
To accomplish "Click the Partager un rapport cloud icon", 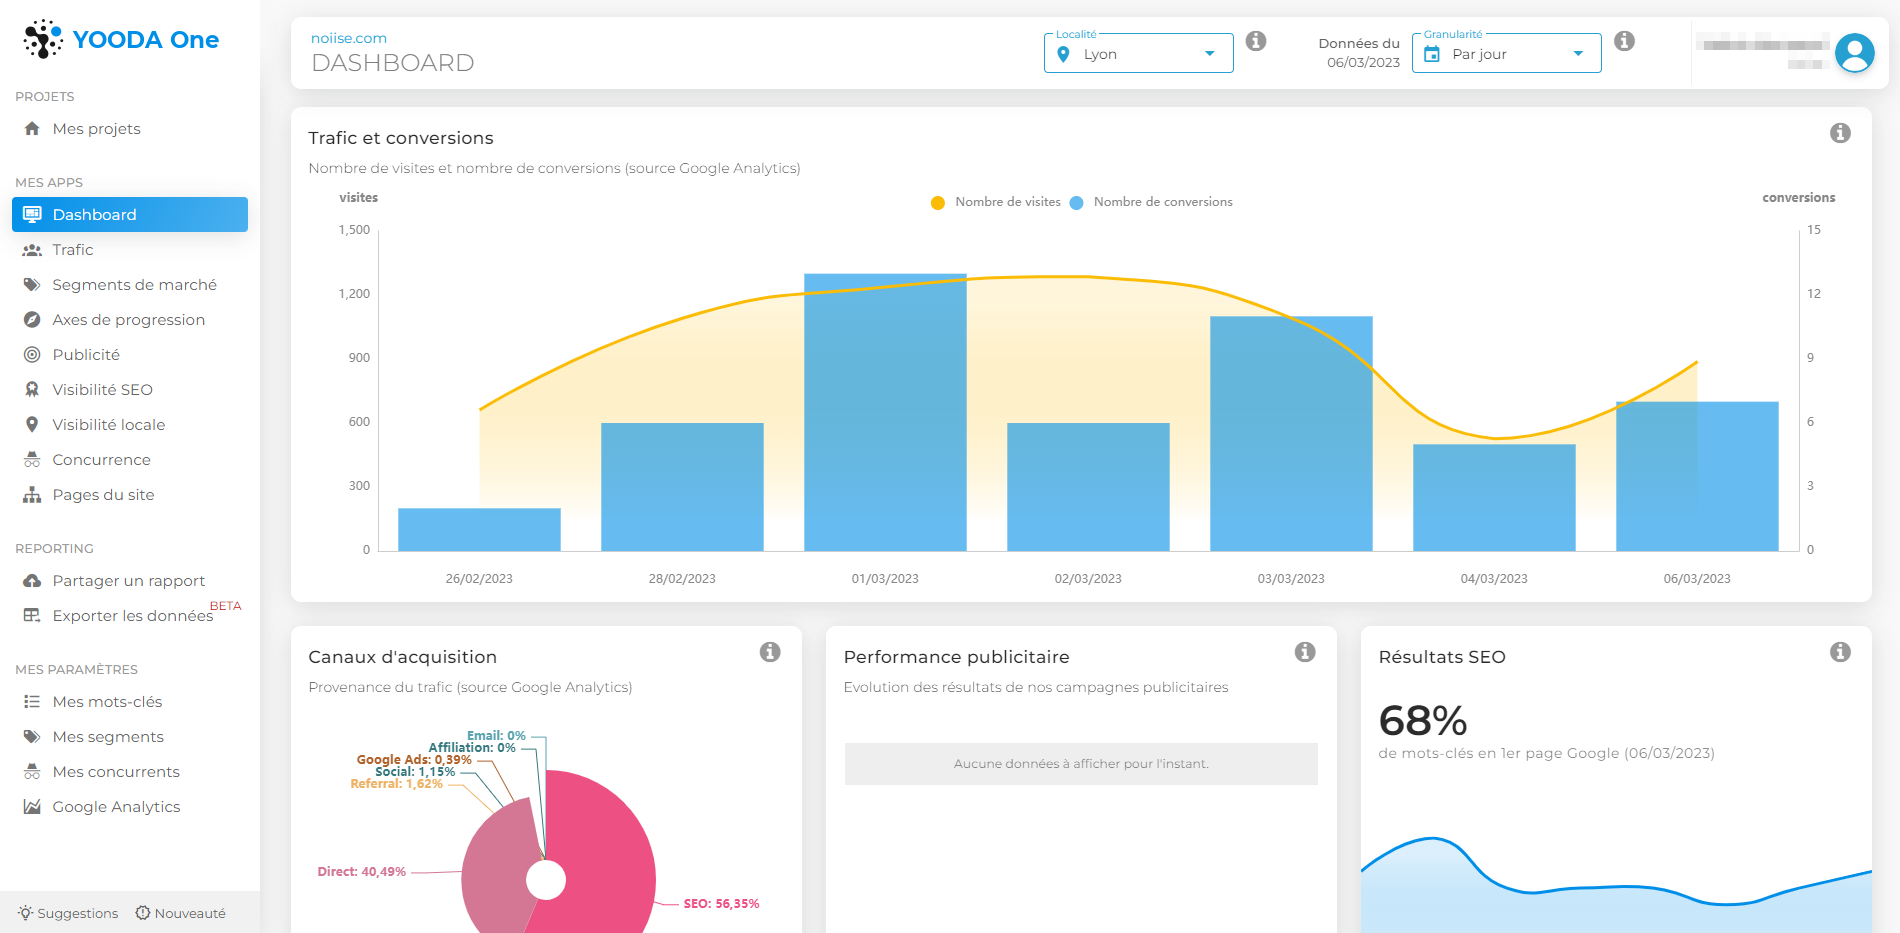I will pos(32,581).
